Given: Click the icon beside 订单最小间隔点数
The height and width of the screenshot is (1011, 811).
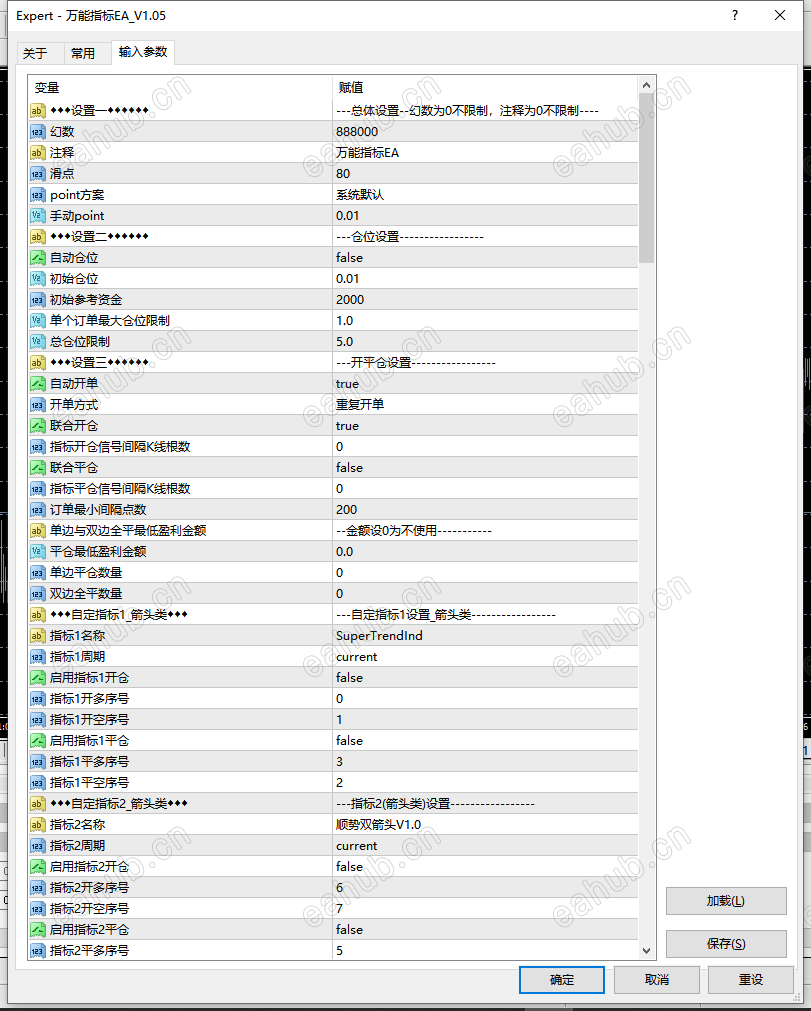Looking at the screenshot, I should (37, 510).
